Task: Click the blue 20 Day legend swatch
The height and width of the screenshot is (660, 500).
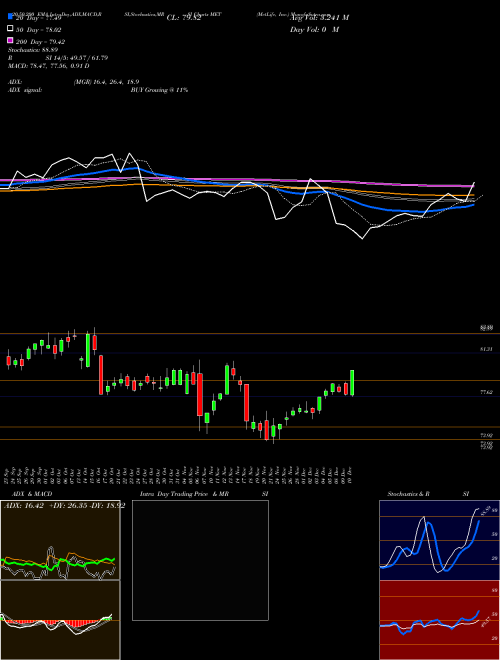Action: [10, 16]
